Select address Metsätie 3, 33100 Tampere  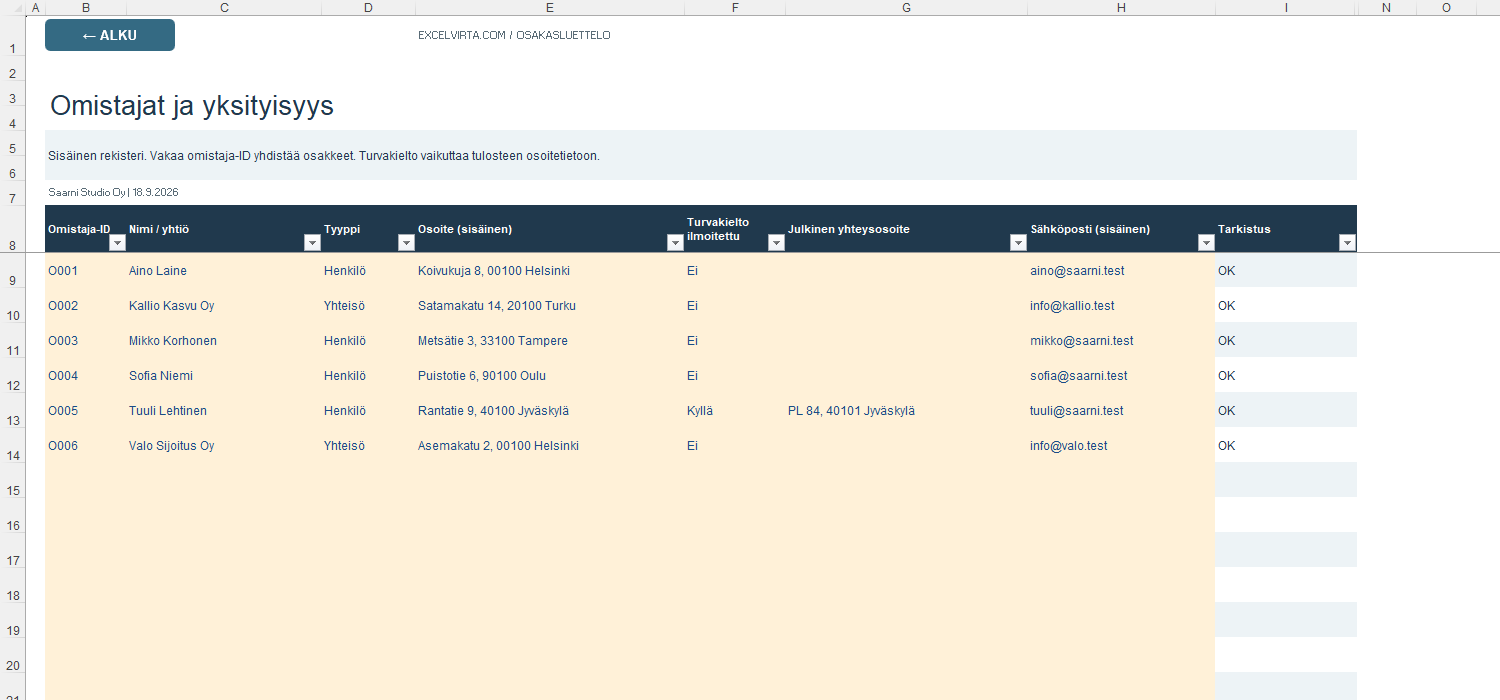pyautogui.click(x=550, y=341)
